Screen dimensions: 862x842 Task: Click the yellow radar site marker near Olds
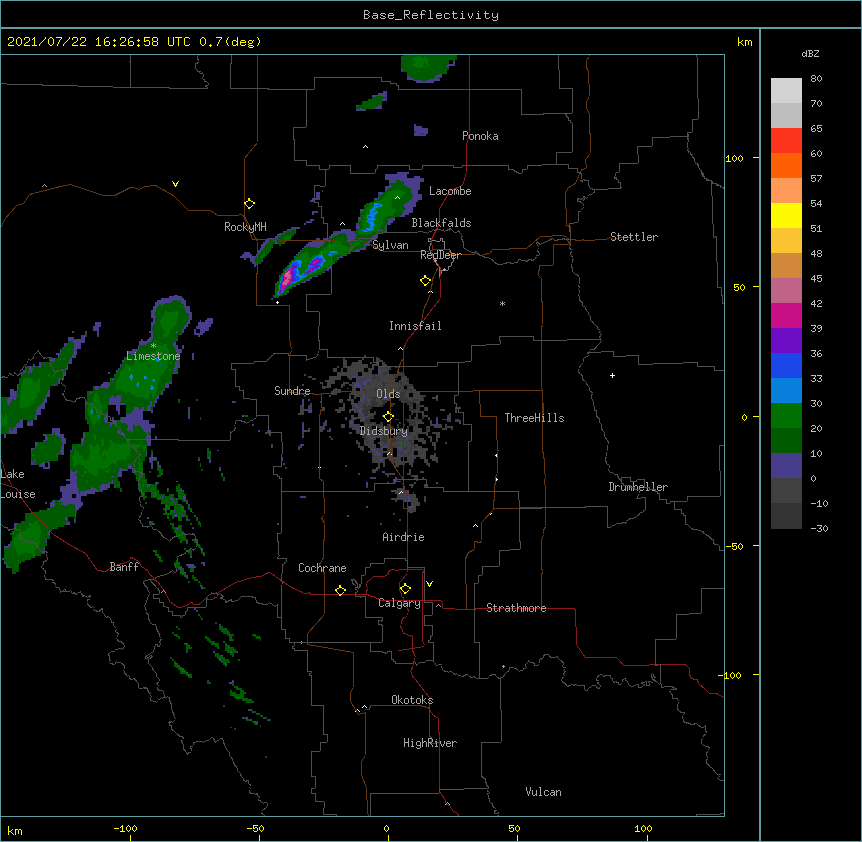(x=388, y=416)
